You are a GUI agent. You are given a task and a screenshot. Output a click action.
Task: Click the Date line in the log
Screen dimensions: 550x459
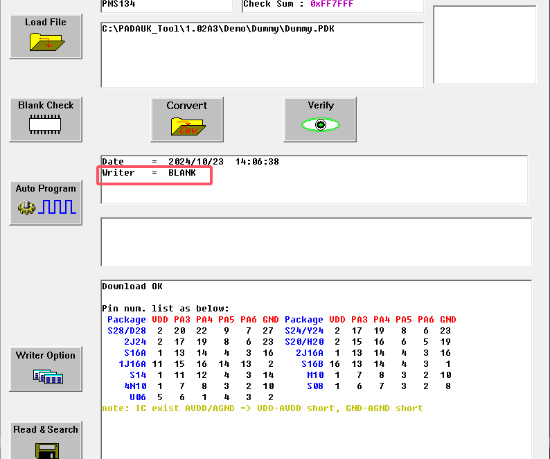tap(190, 162)
